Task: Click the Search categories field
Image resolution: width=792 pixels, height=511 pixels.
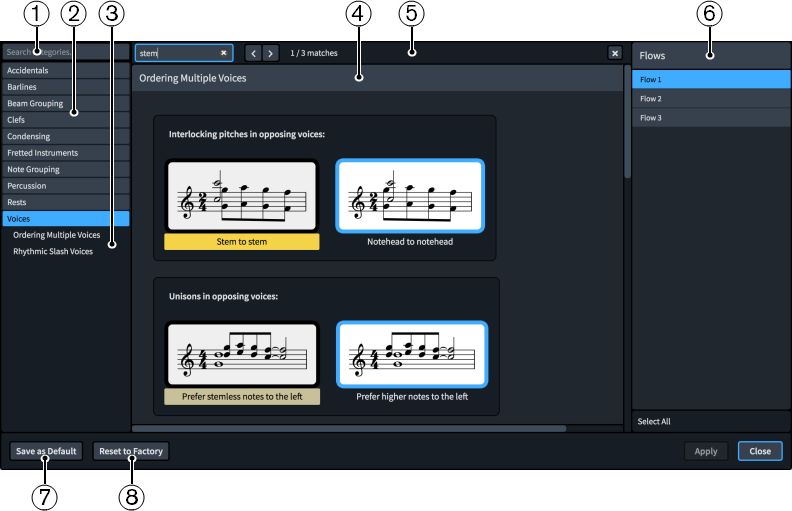Action: coord(66,52)
